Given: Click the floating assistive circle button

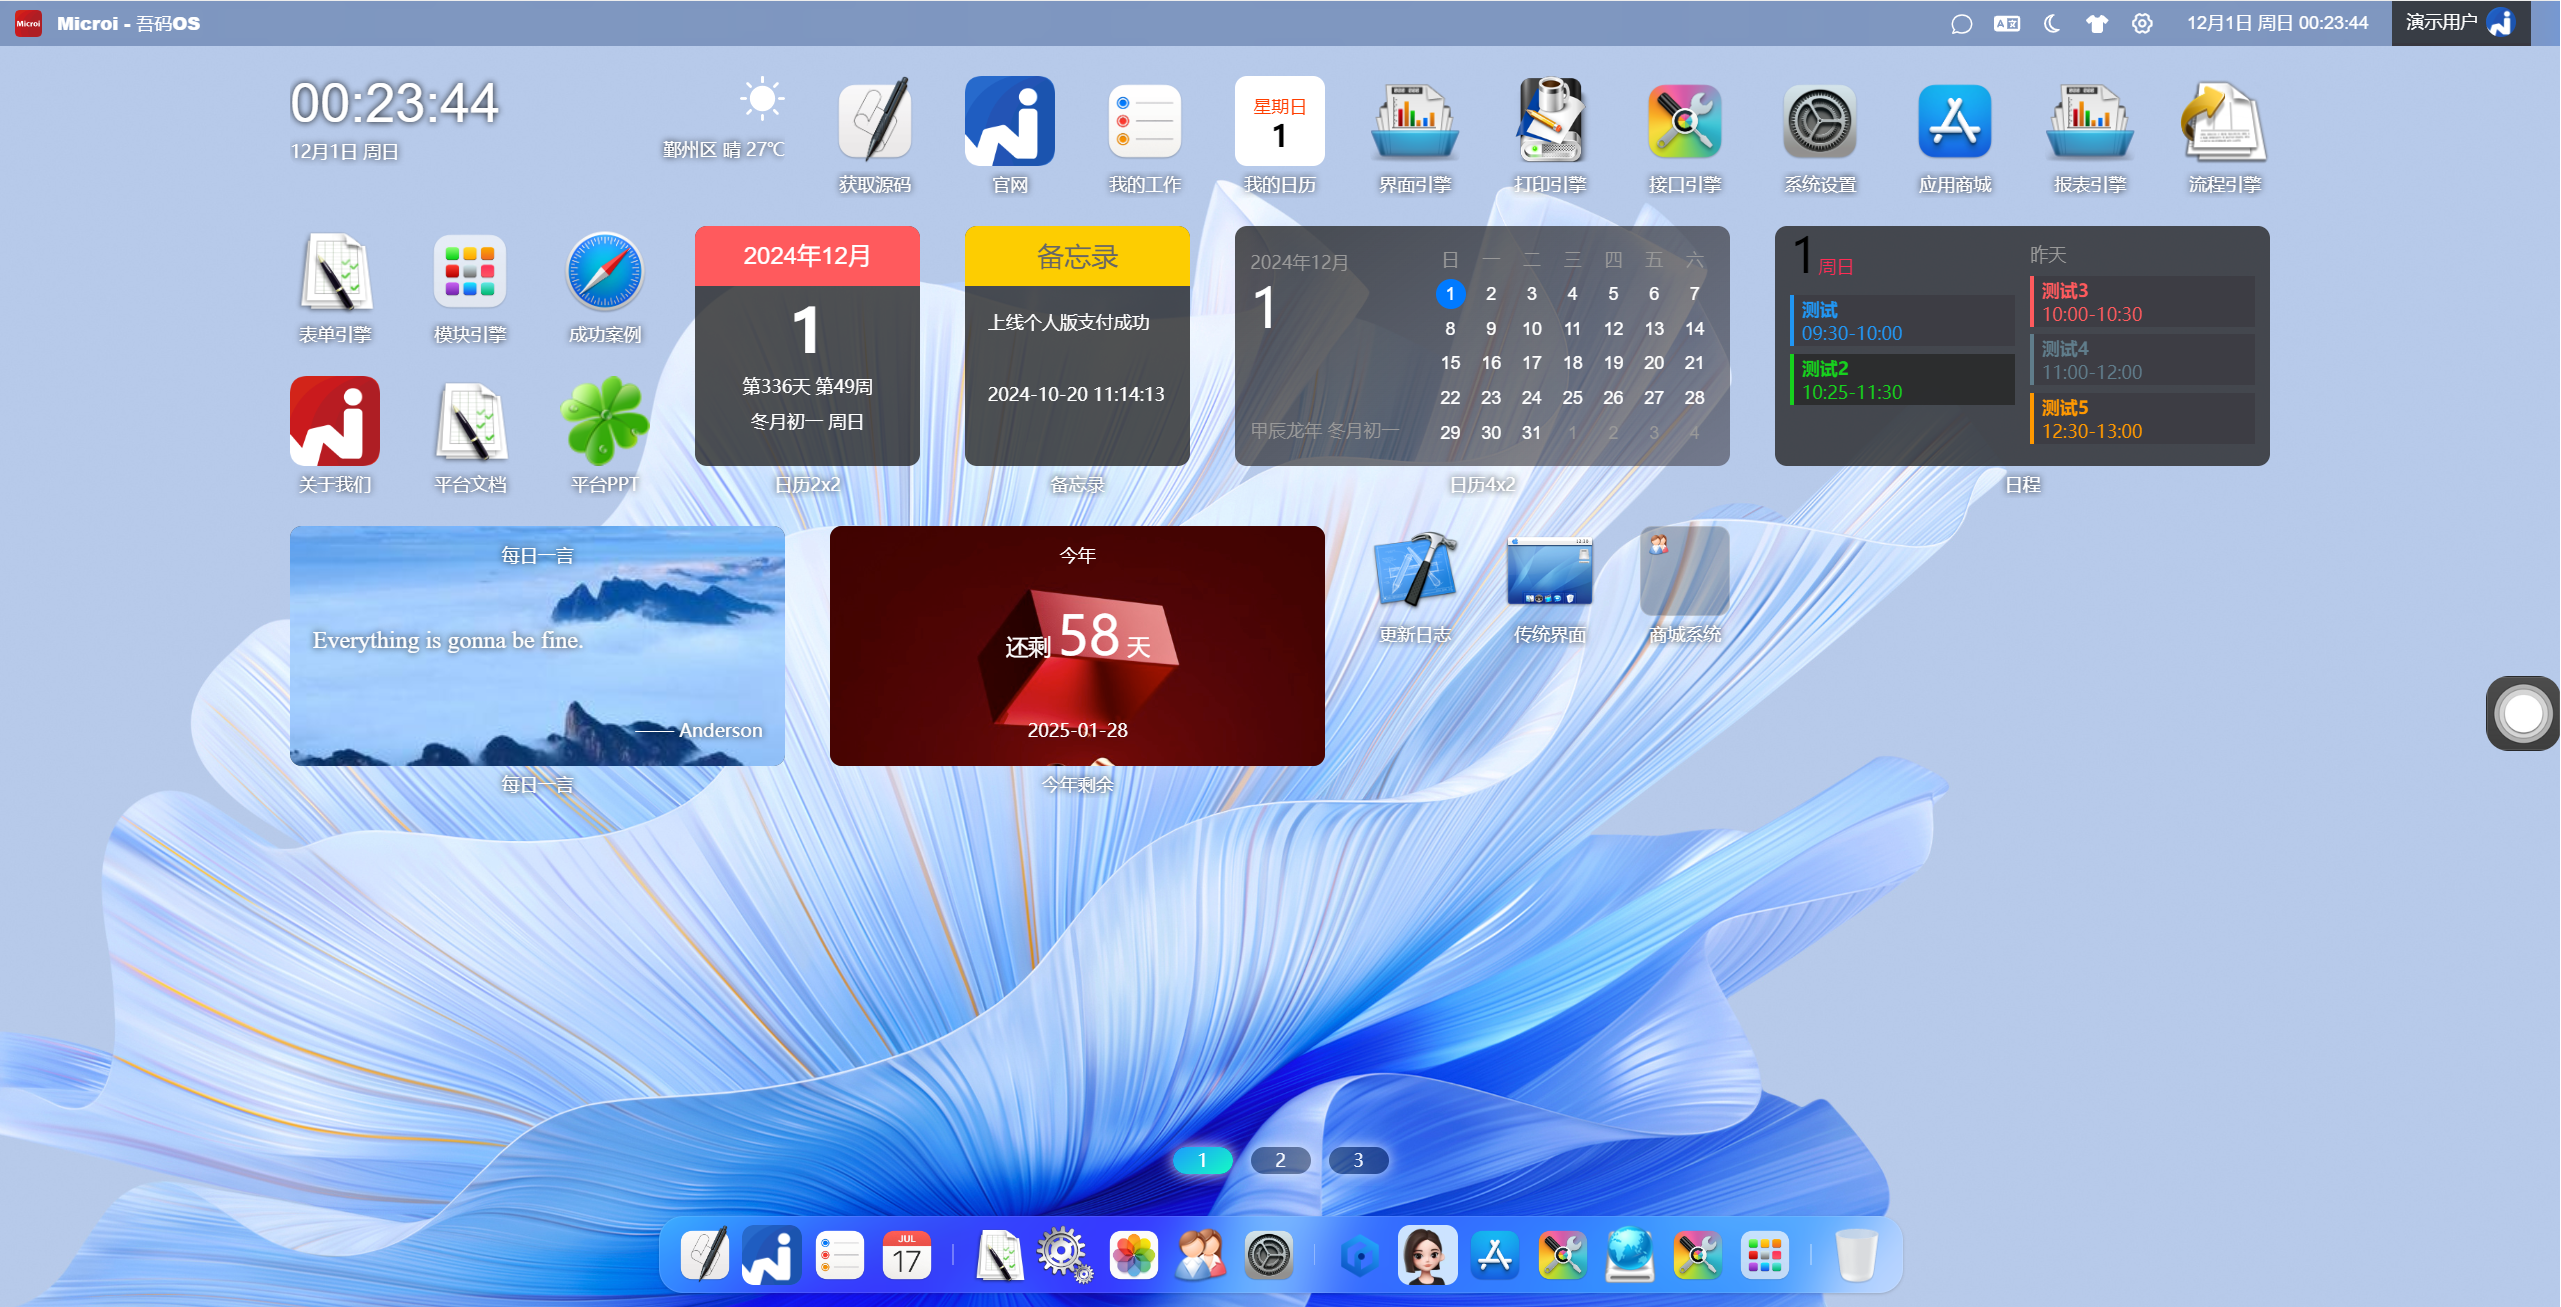Looking at the screenshot, I should coord(2522,713).
